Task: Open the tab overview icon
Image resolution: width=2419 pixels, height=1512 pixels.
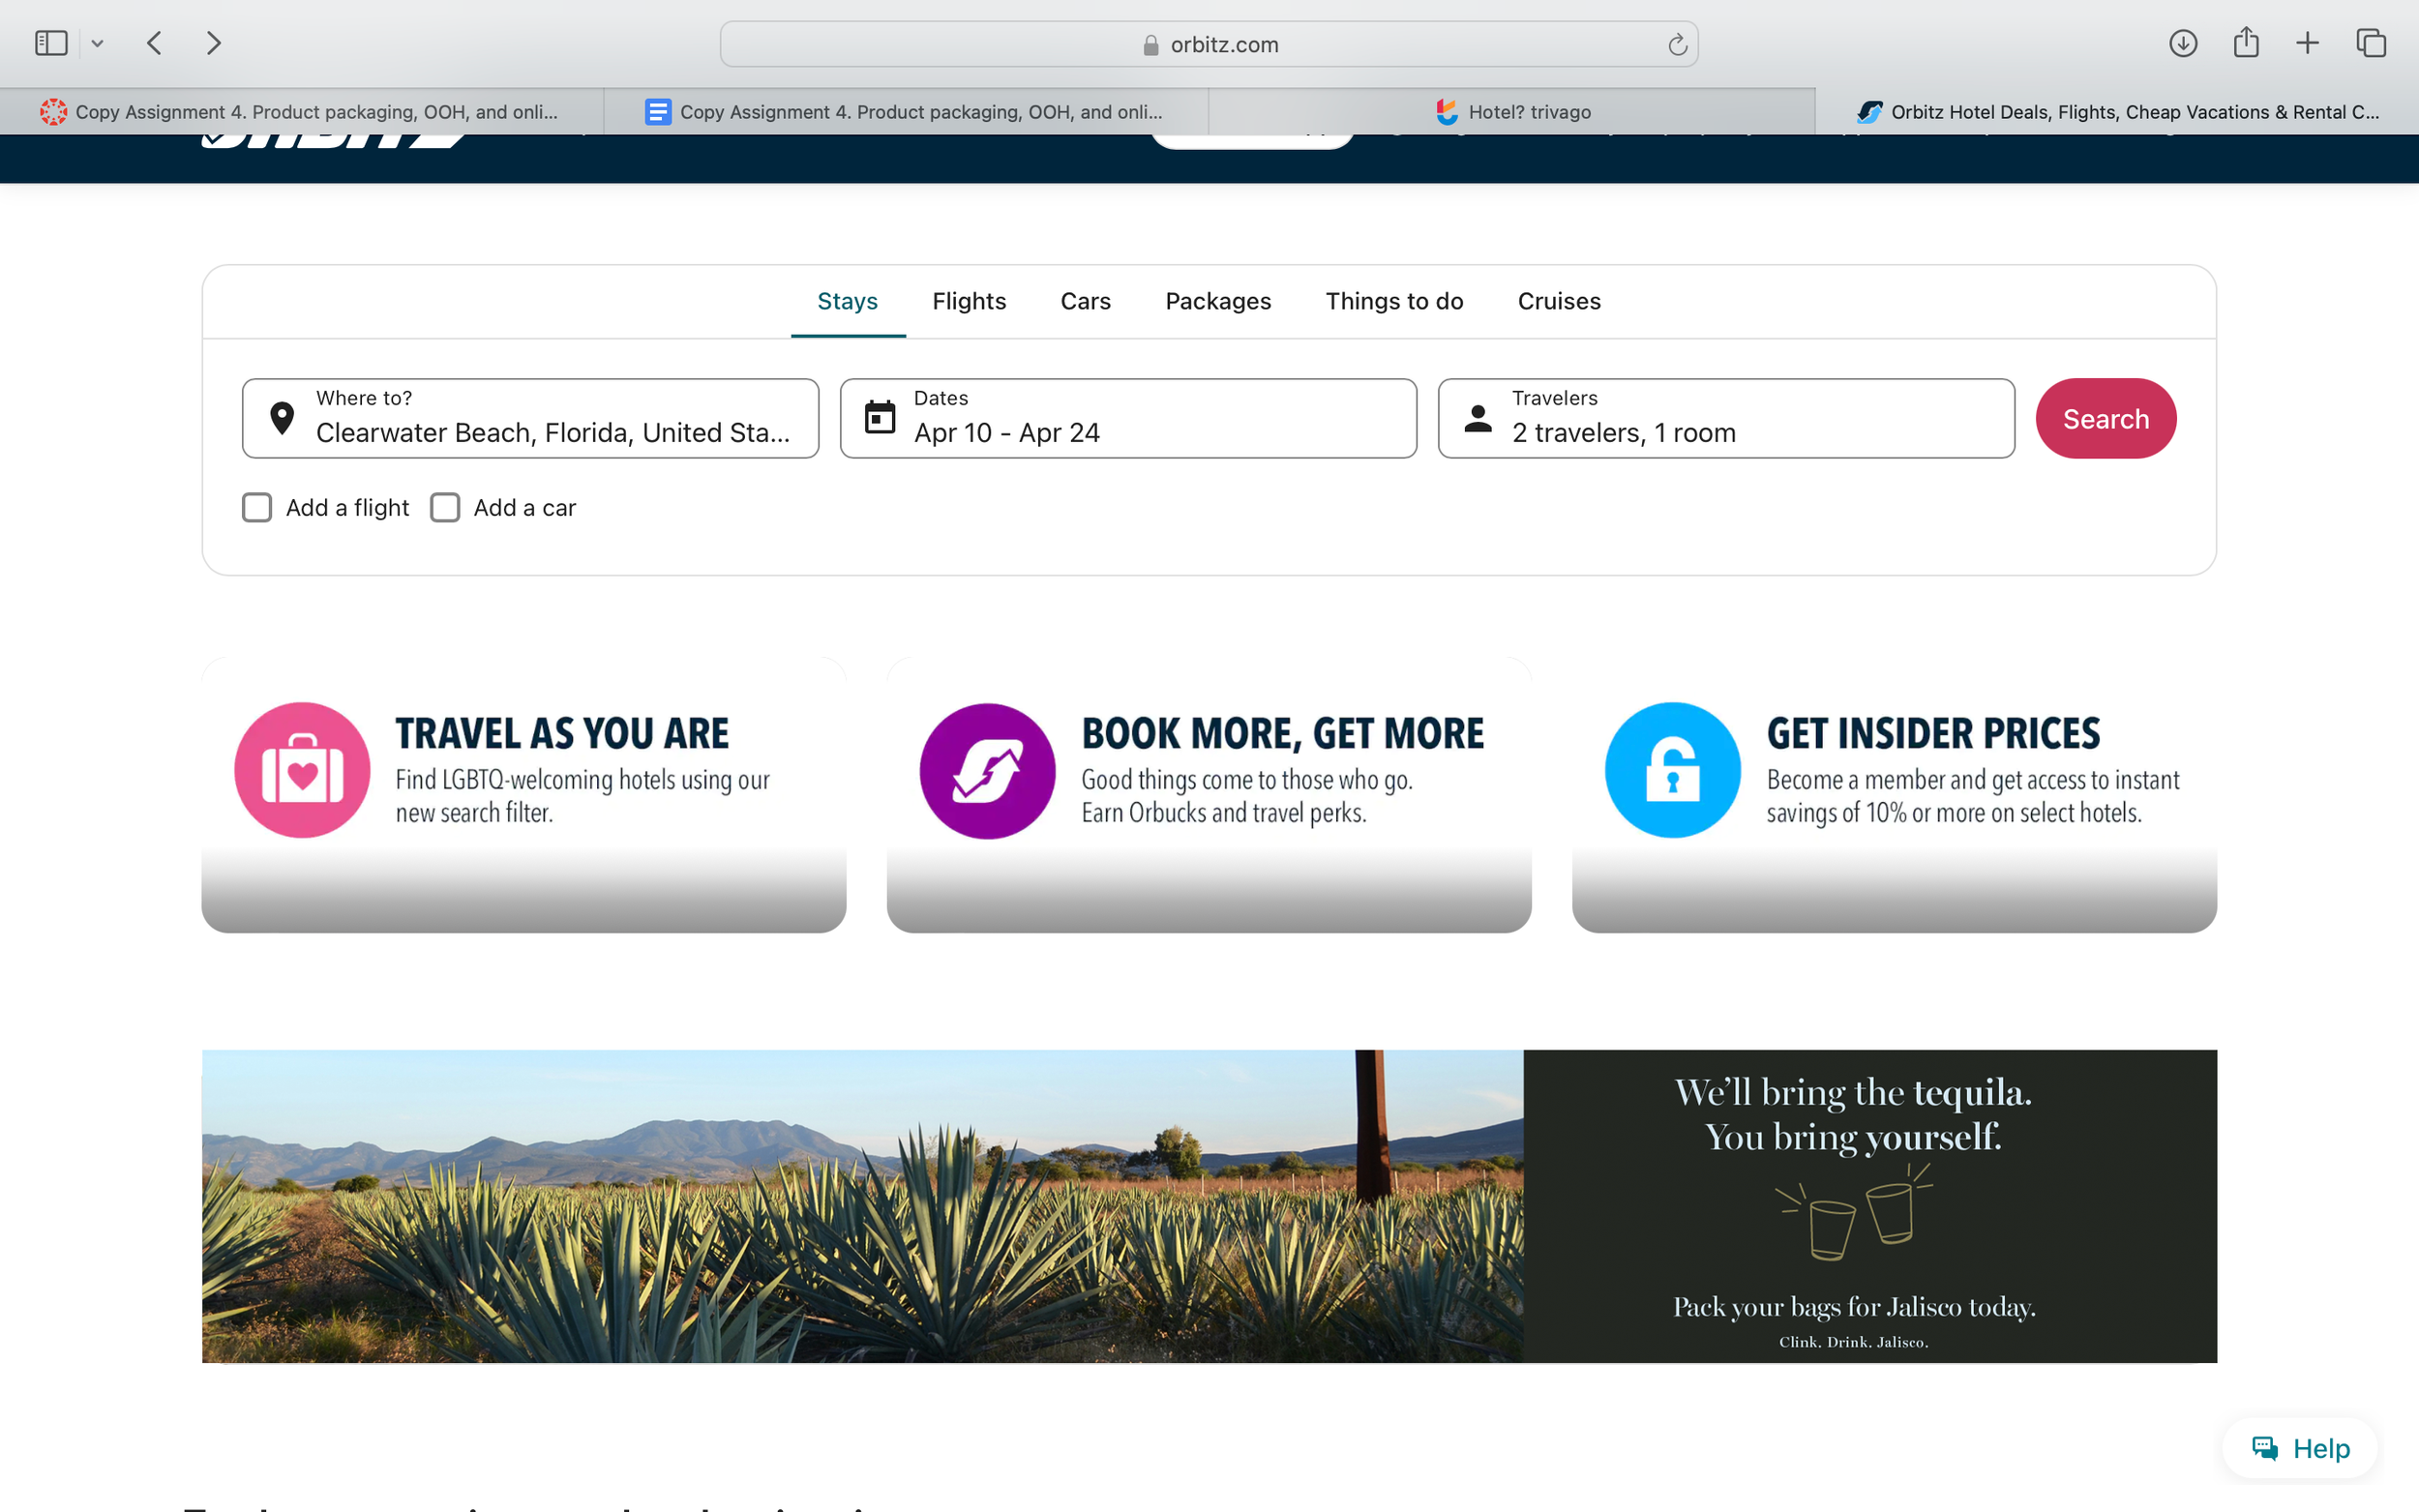Action: point(2369,43)
